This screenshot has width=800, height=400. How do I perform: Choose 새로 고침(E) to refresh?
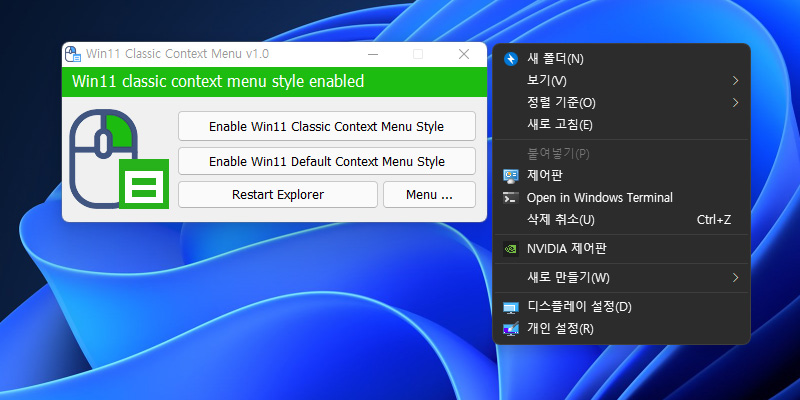[x=621, y=124]
